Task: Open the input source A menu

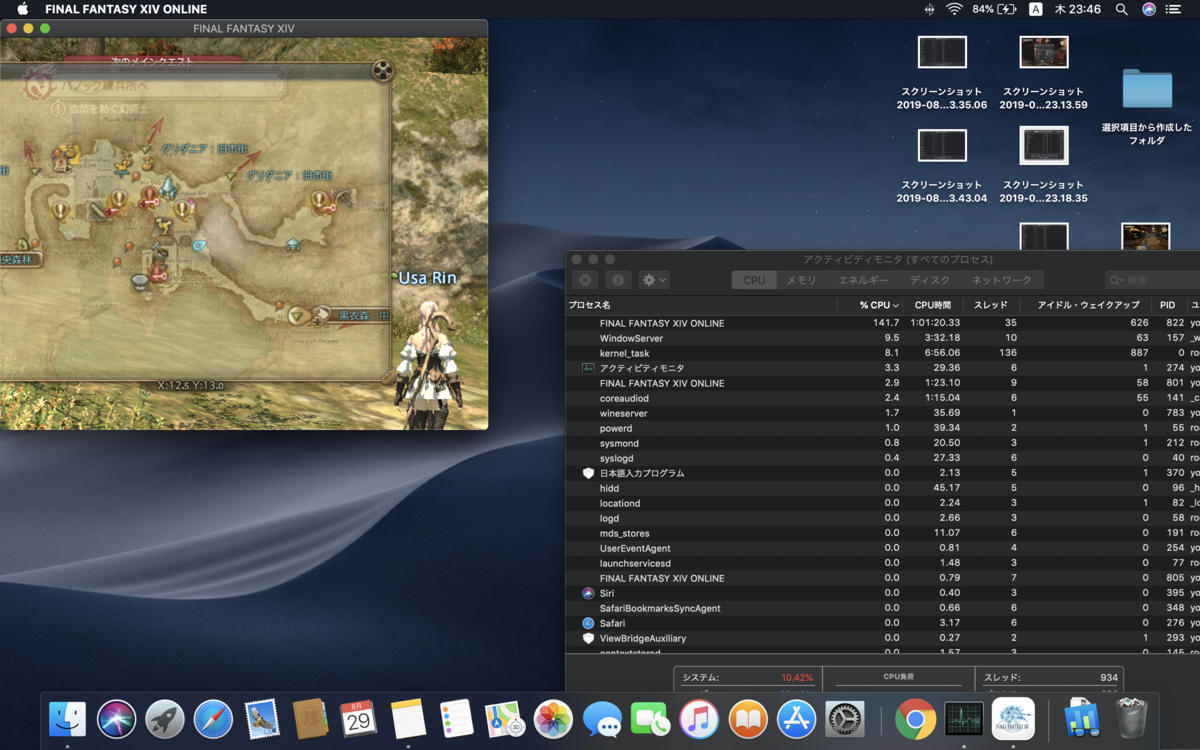Action: coord(1035,9)
